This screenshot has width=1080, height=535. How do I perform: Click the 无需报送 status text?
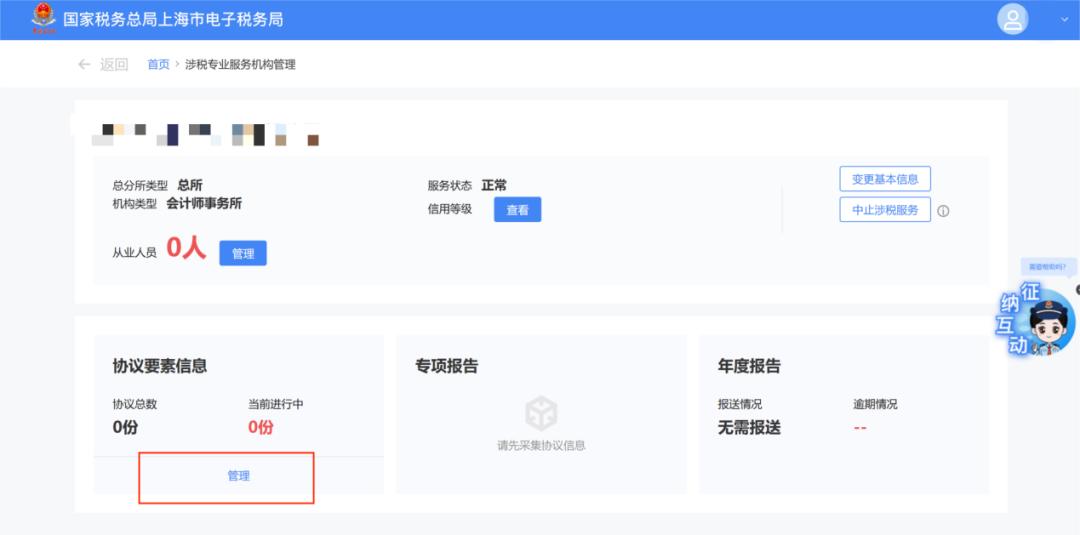click(x=749, y=428)
